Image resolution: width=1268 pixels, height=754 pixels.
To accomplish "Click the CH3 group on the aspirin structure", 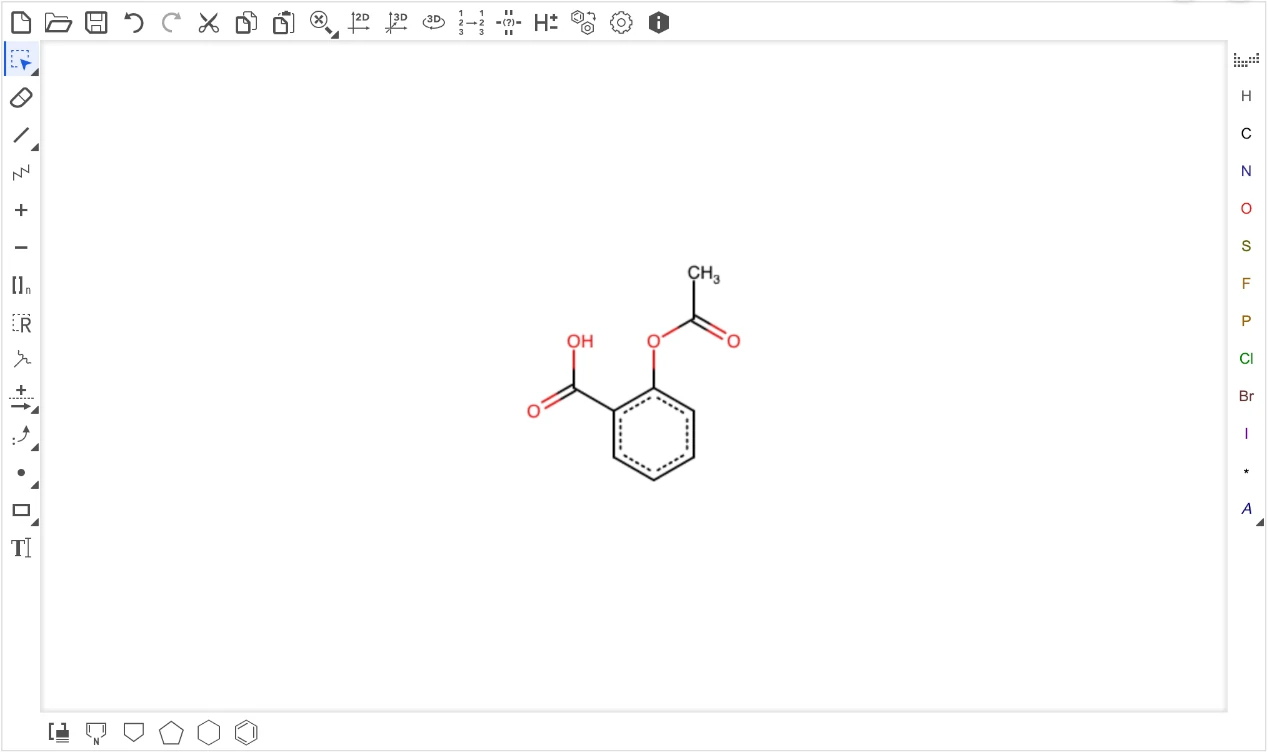I will 703,272.
